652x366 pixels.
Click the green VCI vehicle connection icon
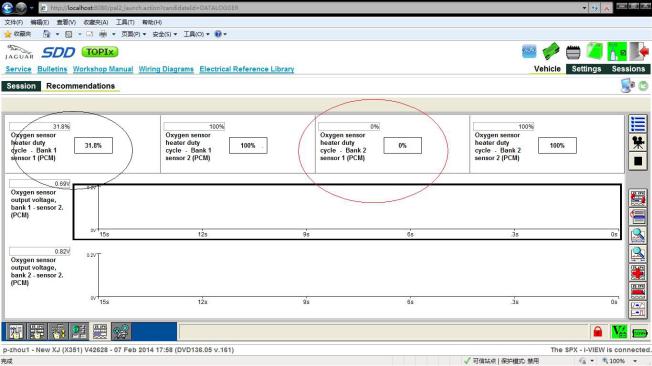(619, 332)
